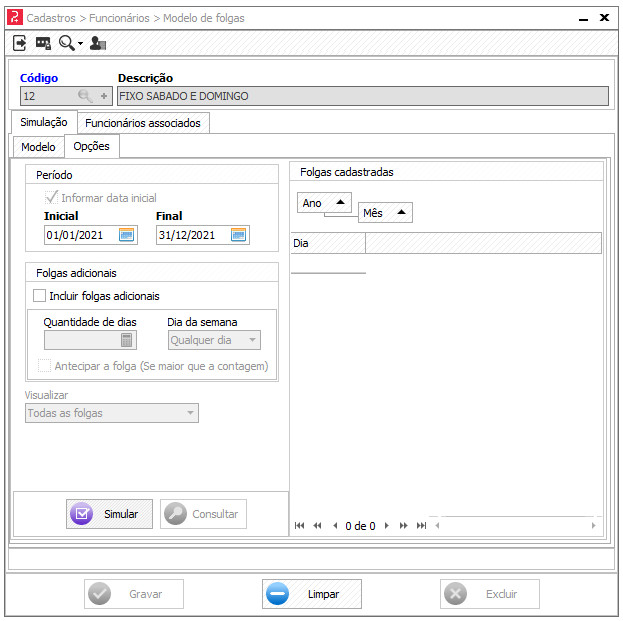Minimize the Modelo de folgas window
This screenshot has width=623, height=621.
coord(583,18)
